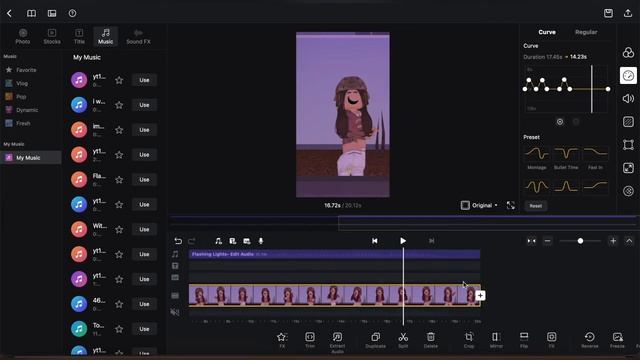Screen dimensions: 640x360
Task: Redo the last undone edit
Action: pyautogui.click(x=191, y=241)
